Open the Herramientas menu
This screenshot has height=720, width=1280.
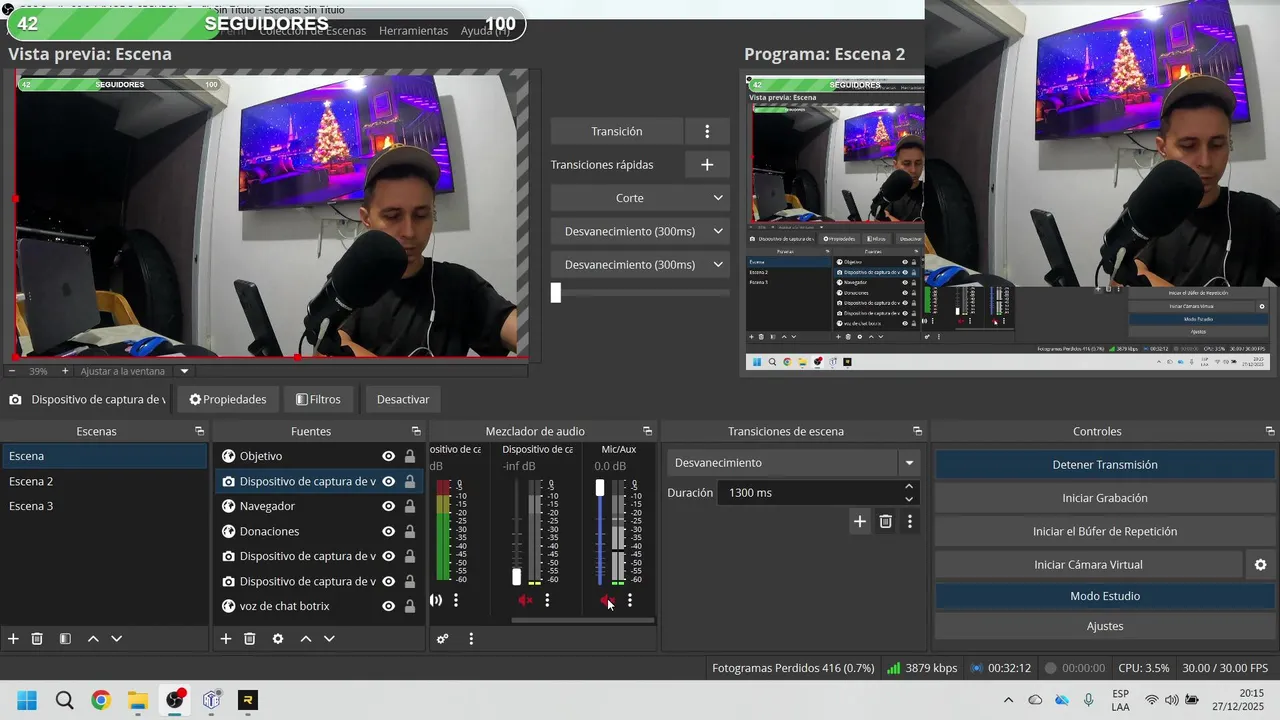413,31
